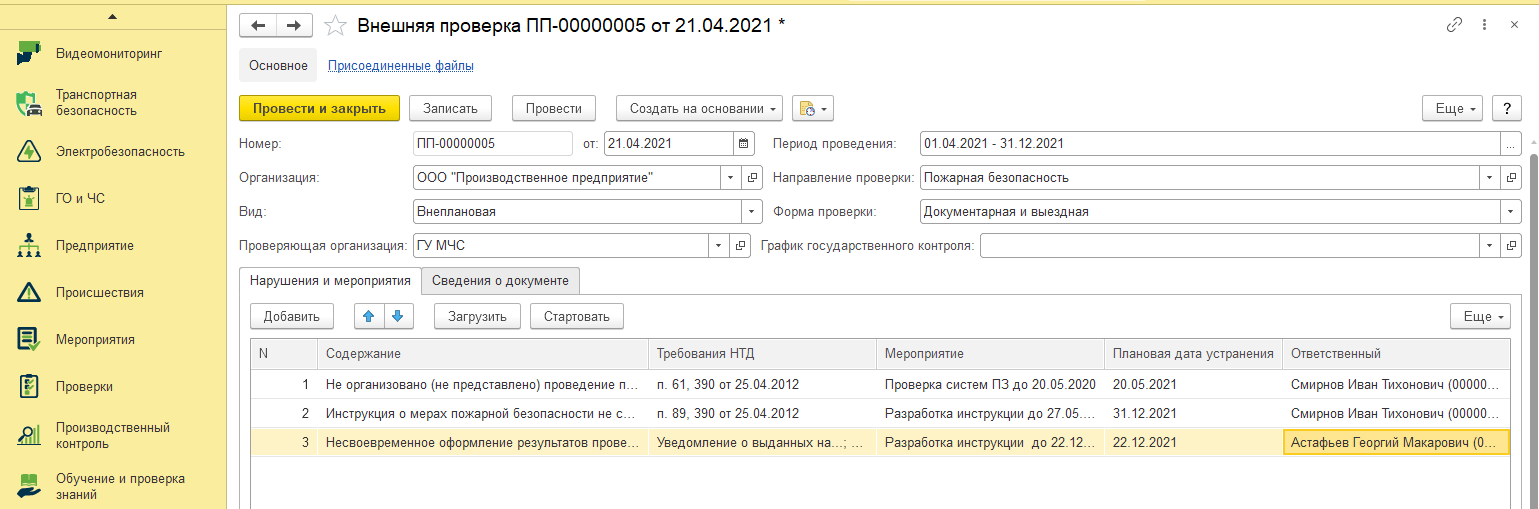Select date cell 22.12.2021
1539x509 pixels.
coord(1194,442)
